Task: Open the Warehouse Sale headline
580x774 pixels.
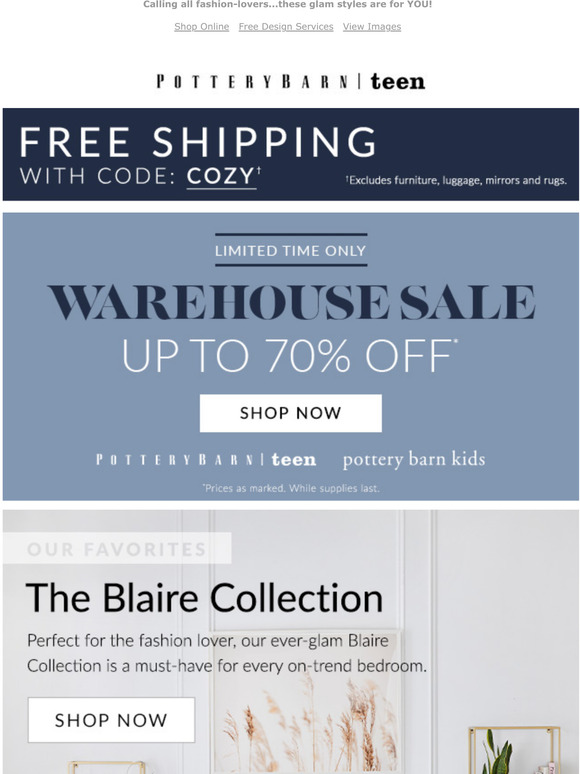Action: (x=291, y=302)
